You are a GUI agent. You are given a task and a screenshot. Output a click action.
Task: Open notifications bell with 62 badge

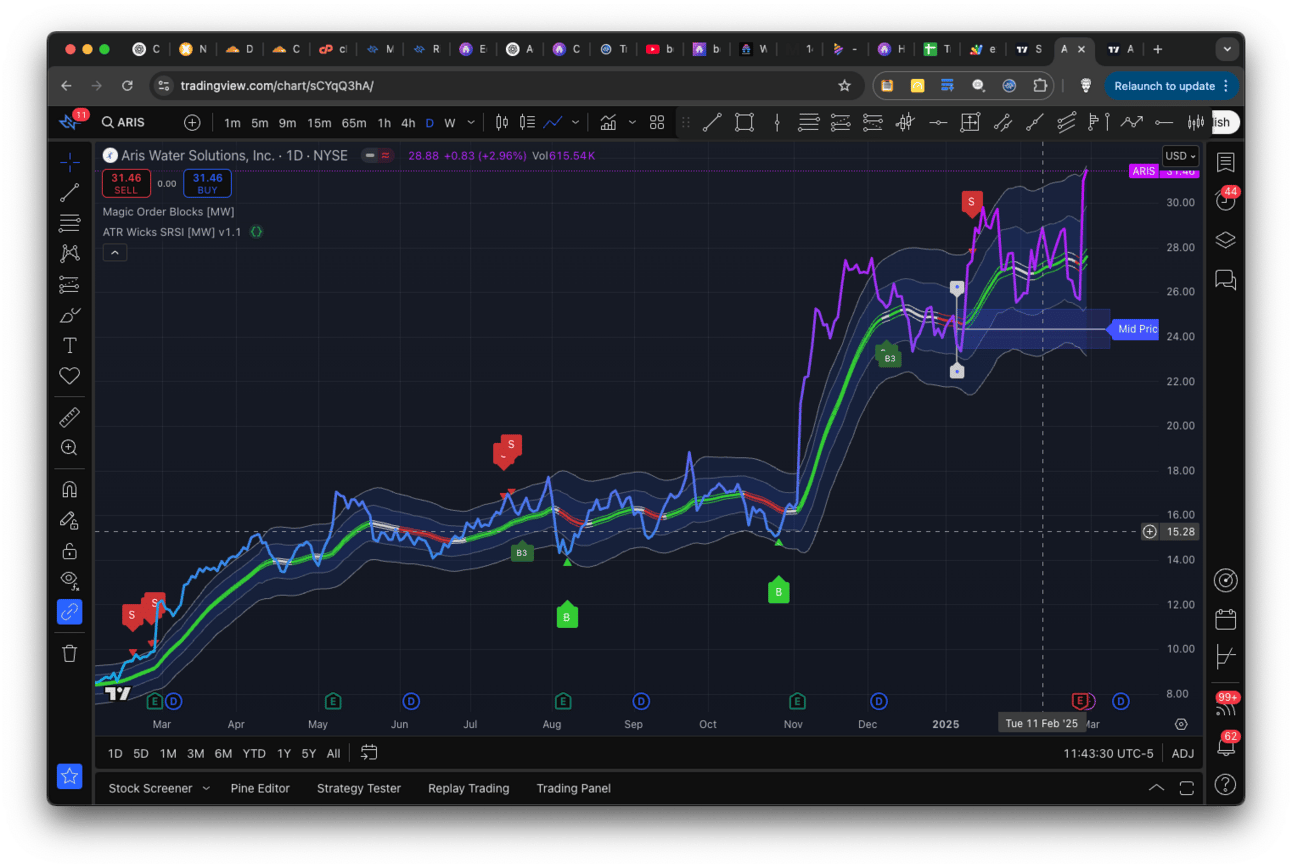tap(1225, 745)
